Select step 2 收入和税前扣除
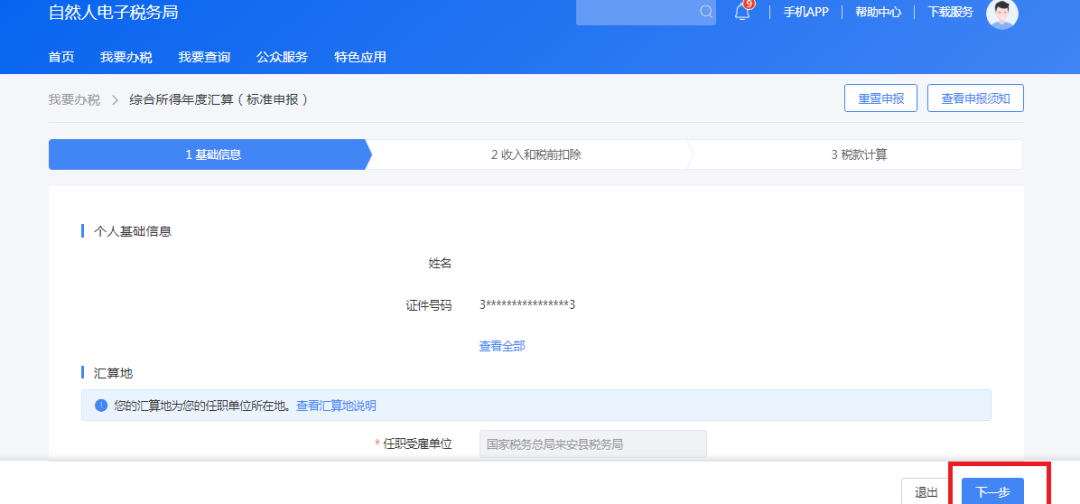1080x504 pixels. [x=536, y=155]
